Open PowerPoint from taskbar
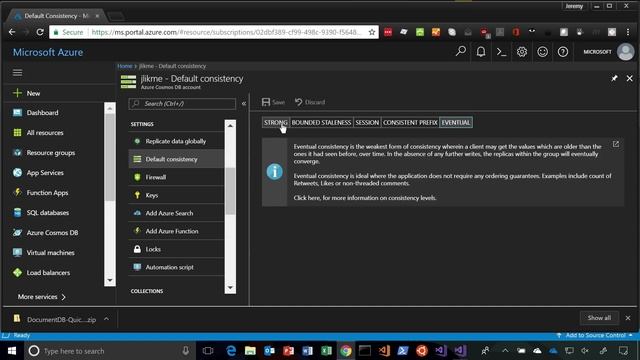Image resolution: width=640 pixels, height=360 pixels. coord(289,351)
